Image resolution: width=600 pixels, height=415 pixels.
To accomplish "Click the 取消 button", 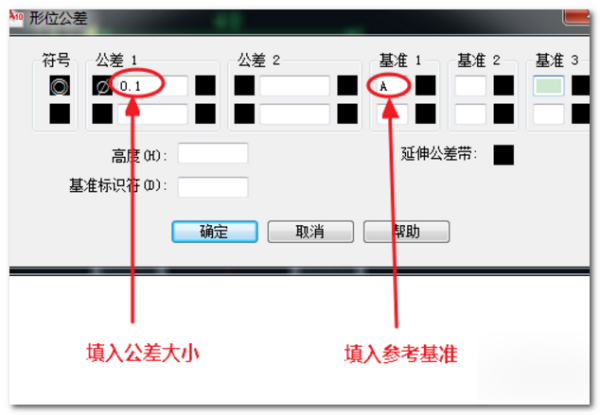I will point(310,231).
